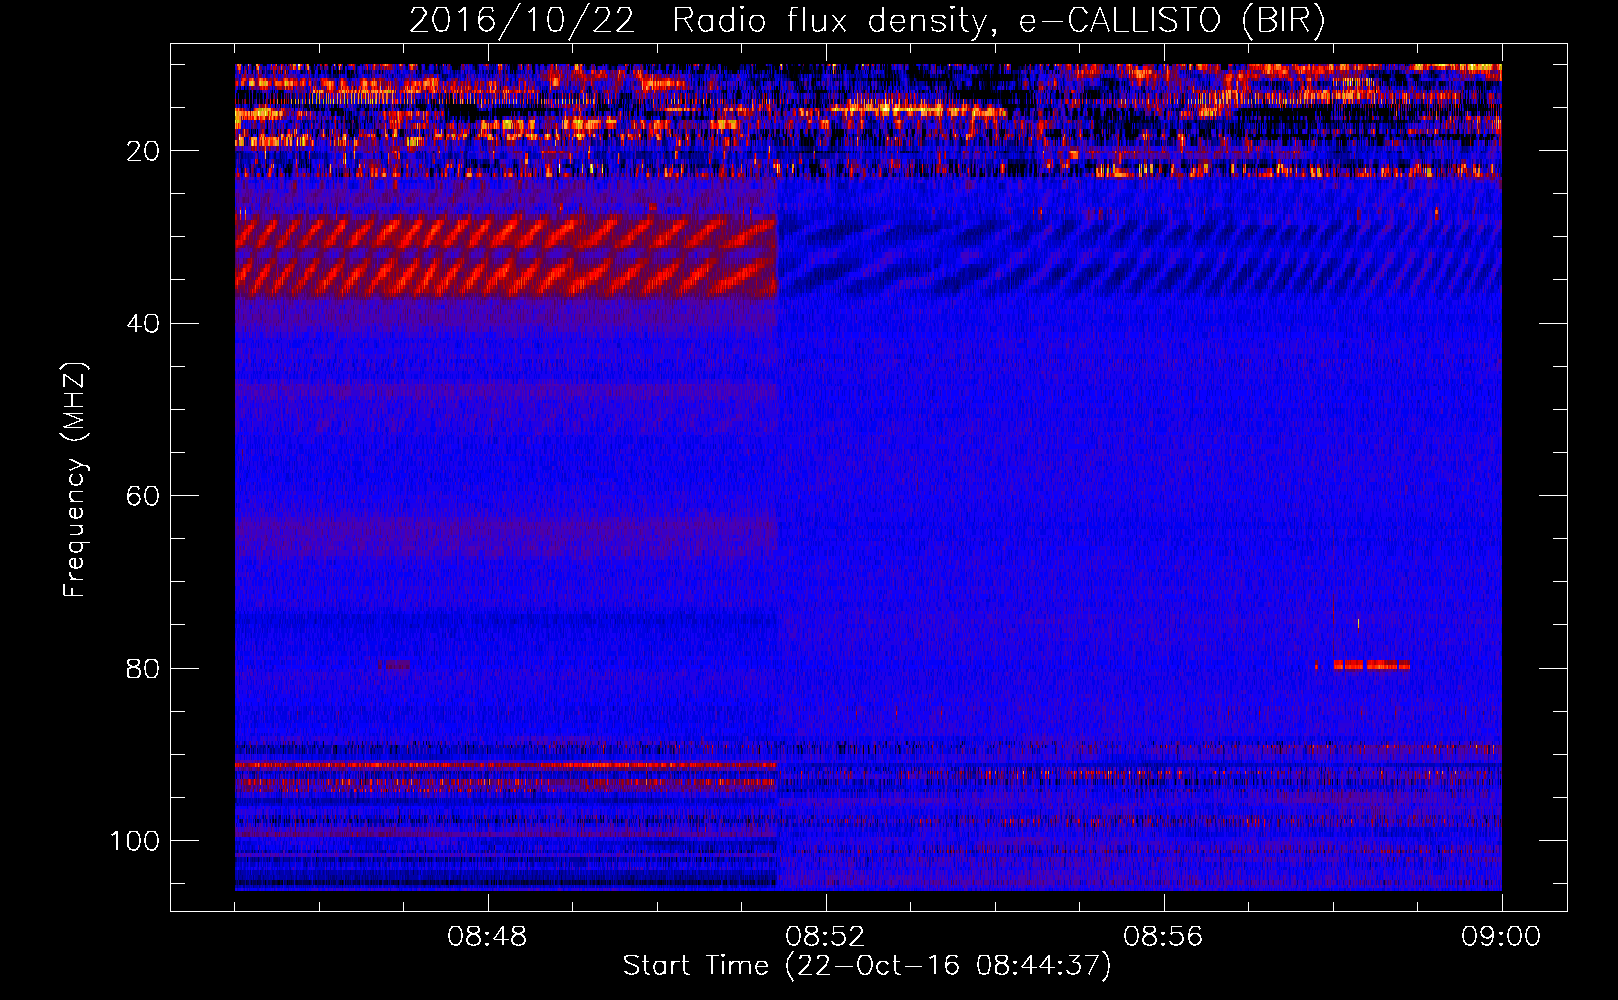
Task: Click the red horizontal line near 91 MHz
Action: point(506,765)
